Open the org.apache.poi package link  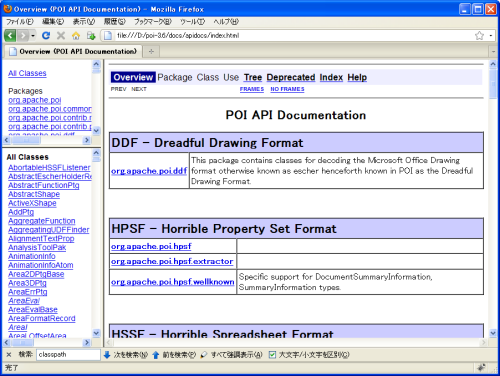pos(35,100)
